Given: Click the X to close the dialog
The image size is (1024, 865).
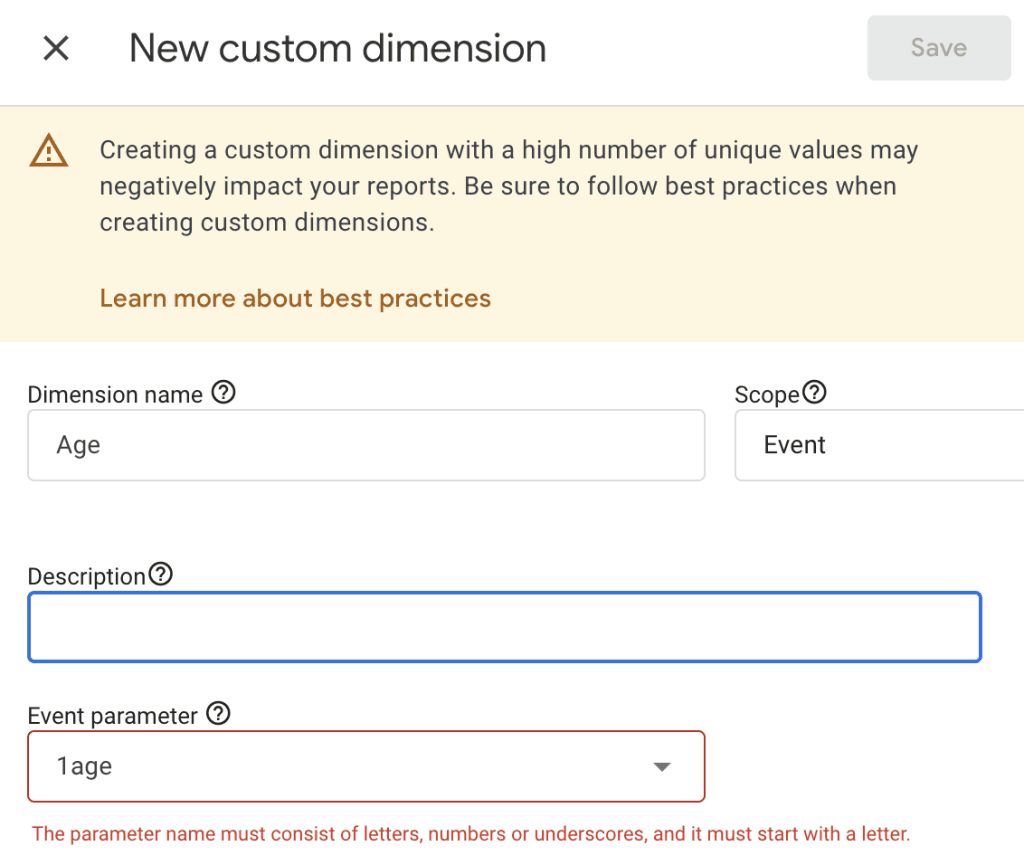Looking at the screenshot, I should (x=55, y=48).
